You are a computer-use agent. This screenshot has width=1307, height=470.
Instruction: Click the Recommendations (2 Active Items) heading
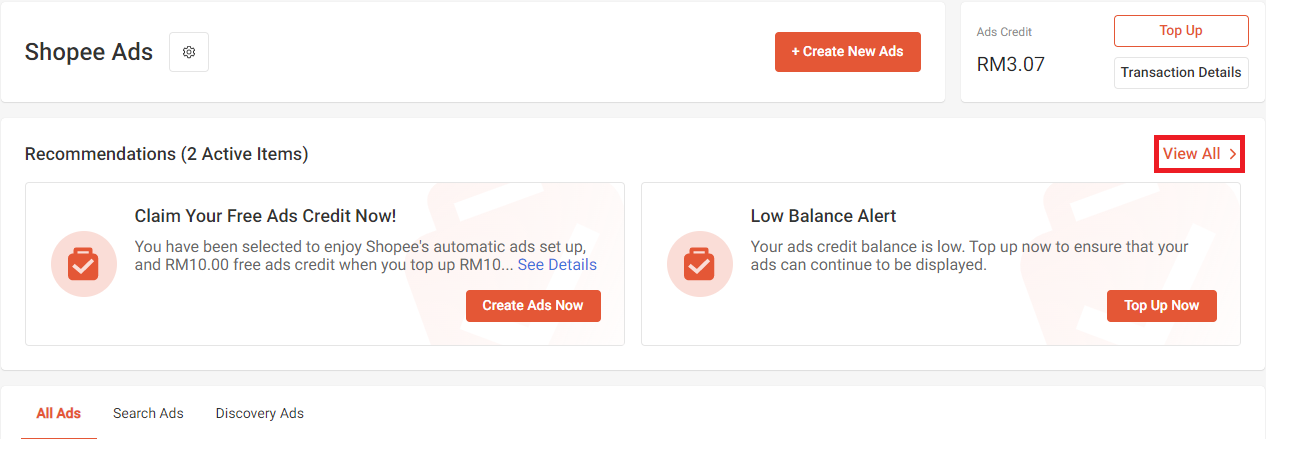pos(167,154)
